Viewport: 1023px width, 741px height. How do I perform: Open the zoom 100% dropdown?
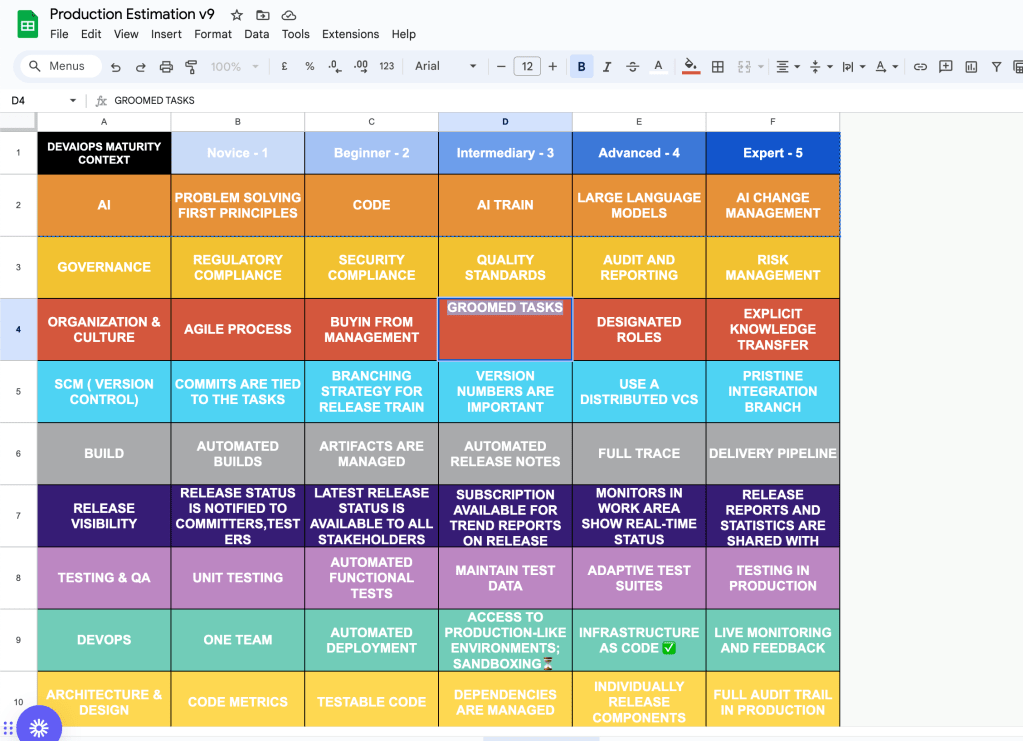coord(235,67)
